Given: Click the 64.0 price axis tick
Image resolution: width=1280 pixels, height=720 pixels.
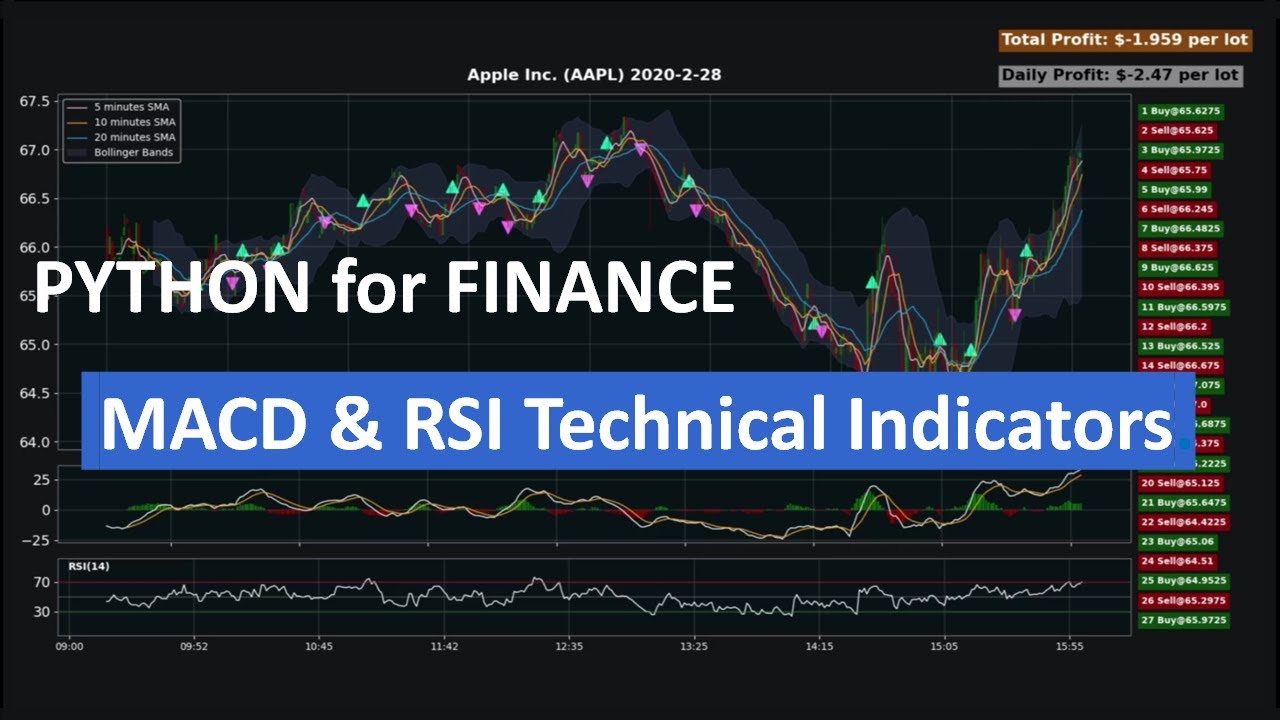Looking at the screenshot, I should [x=34, y=442].
